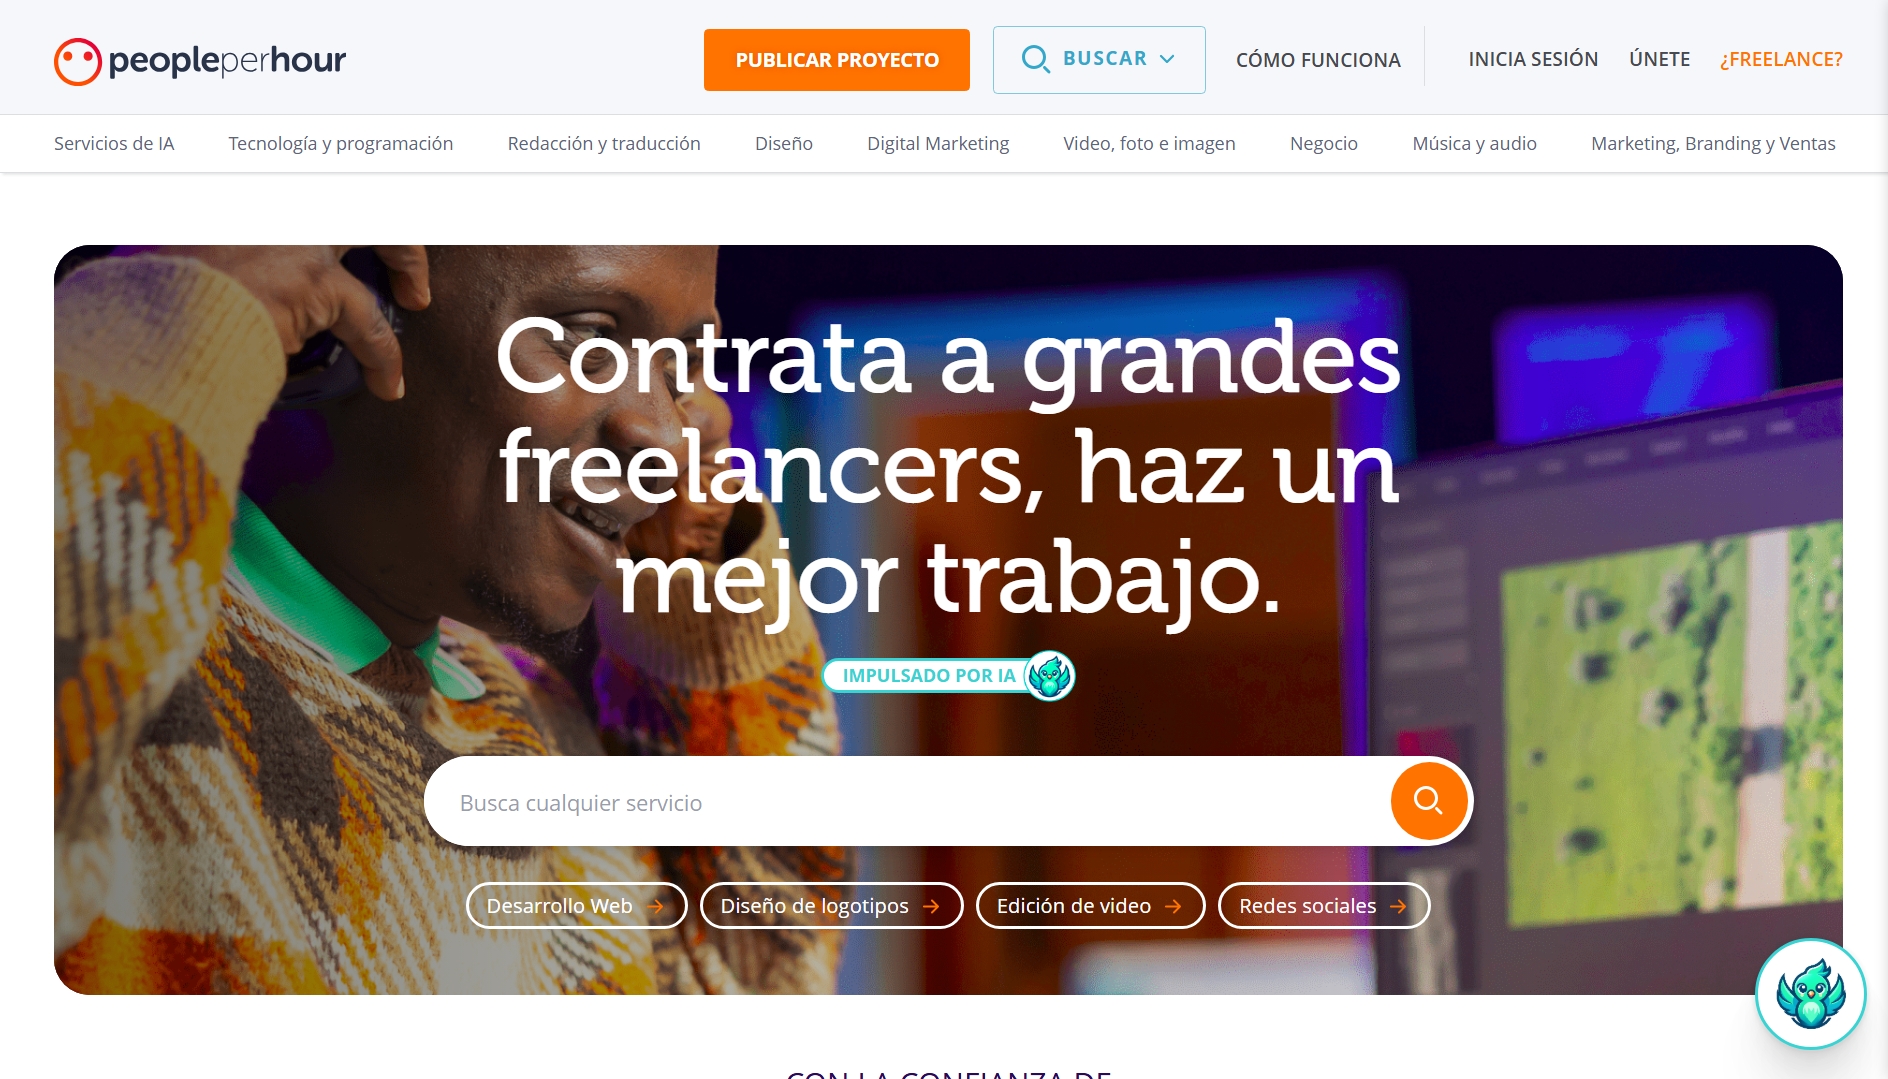Open the AI owl chat assistant
Viewport: 1888px width, 1079px height.
pos(1810,993)
